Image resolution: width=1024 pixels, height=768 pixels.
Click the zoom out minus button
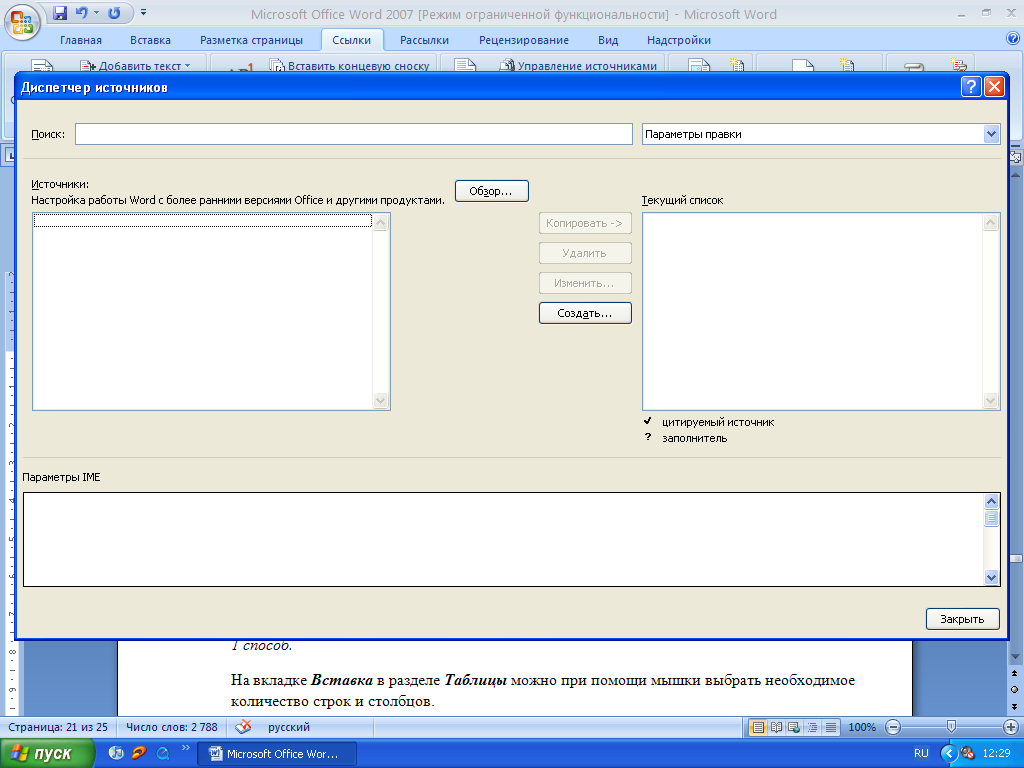point(893,727)
